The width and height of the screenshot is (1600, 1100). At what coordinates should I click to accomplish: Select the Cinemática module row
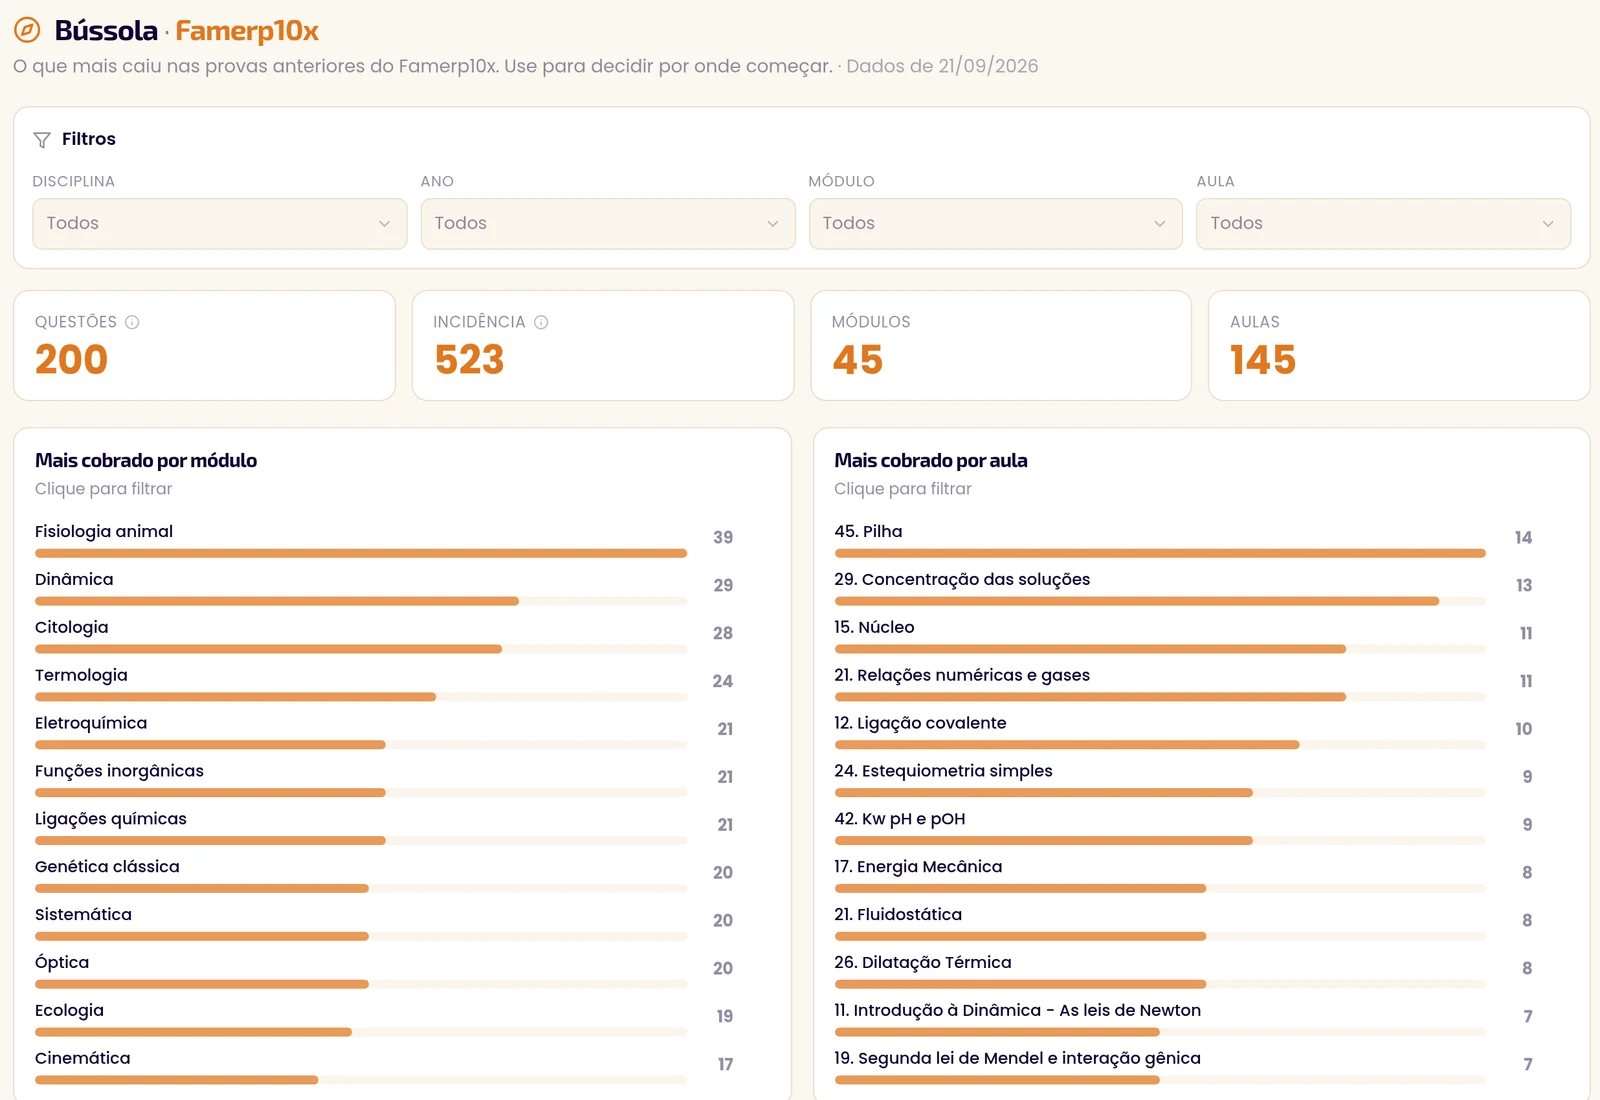click(x=384, y=1067)
